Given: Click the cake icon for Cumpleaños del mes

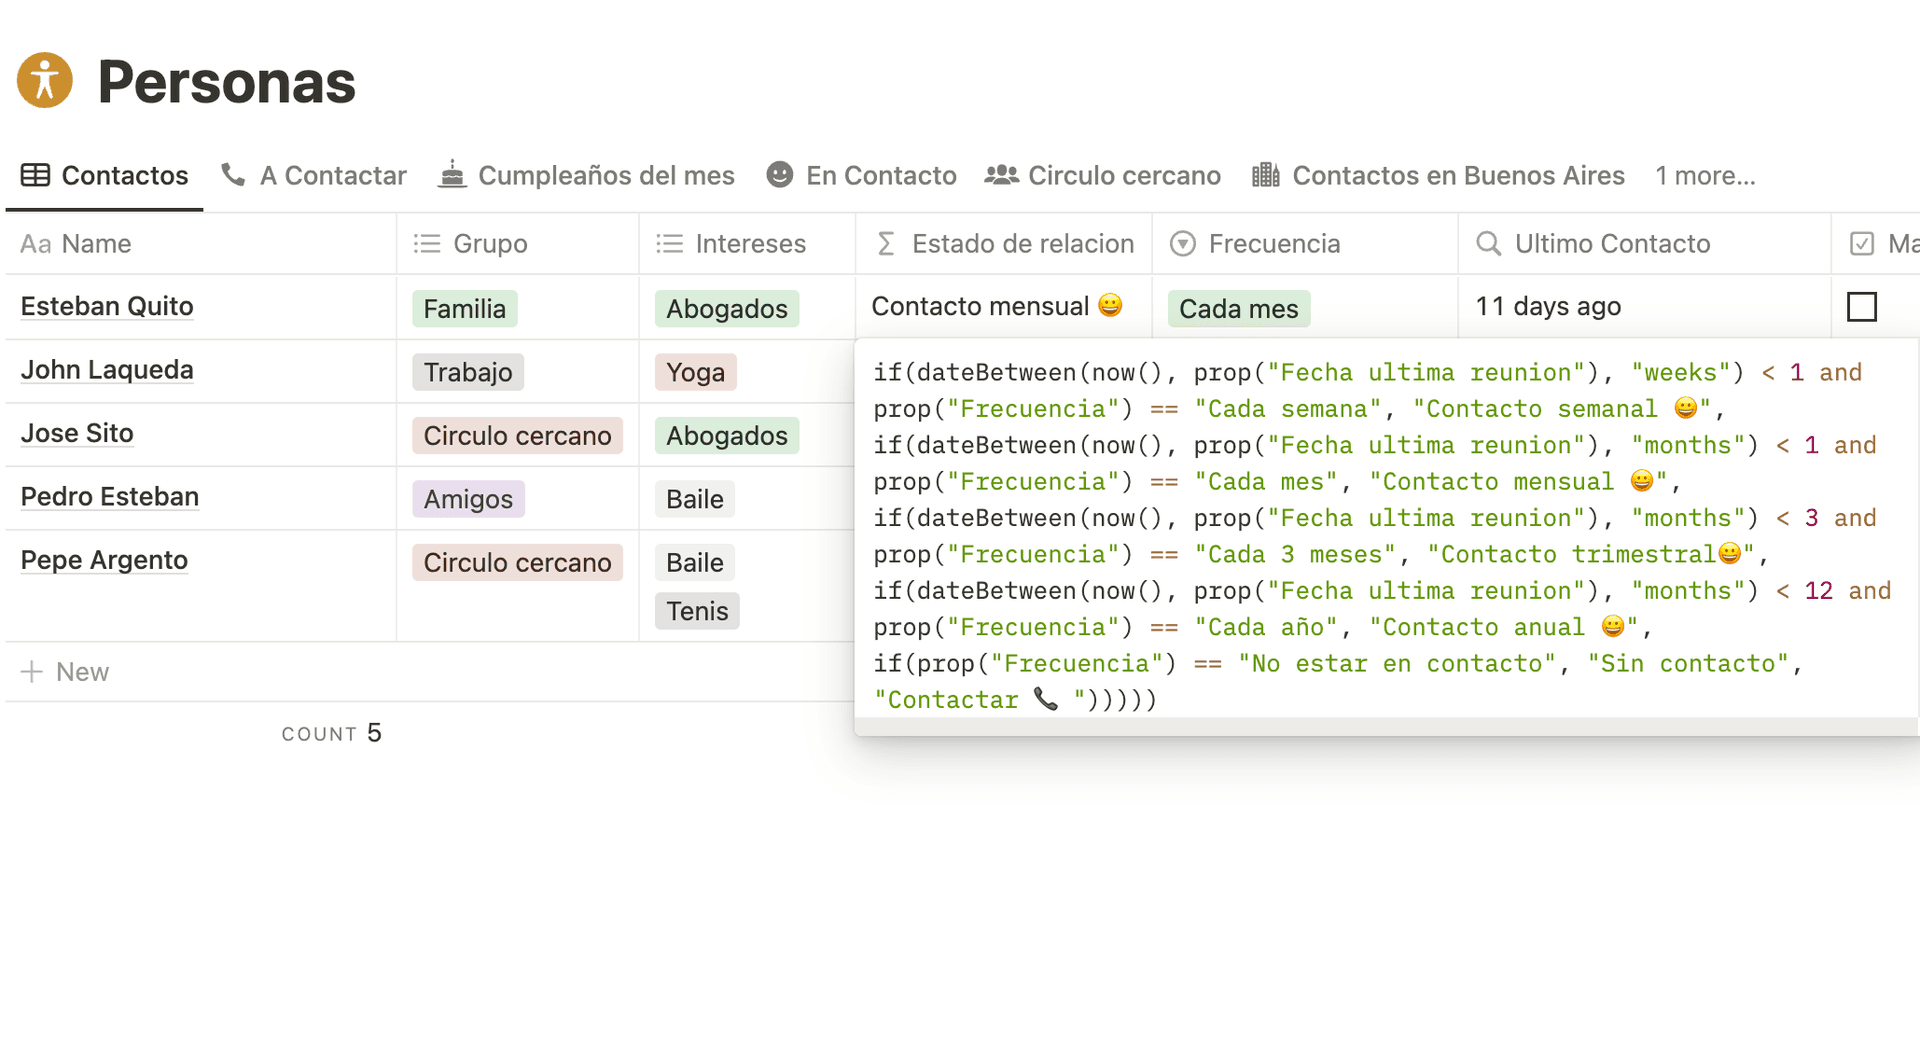Looking at the screenshot, I should click(452, 175).
